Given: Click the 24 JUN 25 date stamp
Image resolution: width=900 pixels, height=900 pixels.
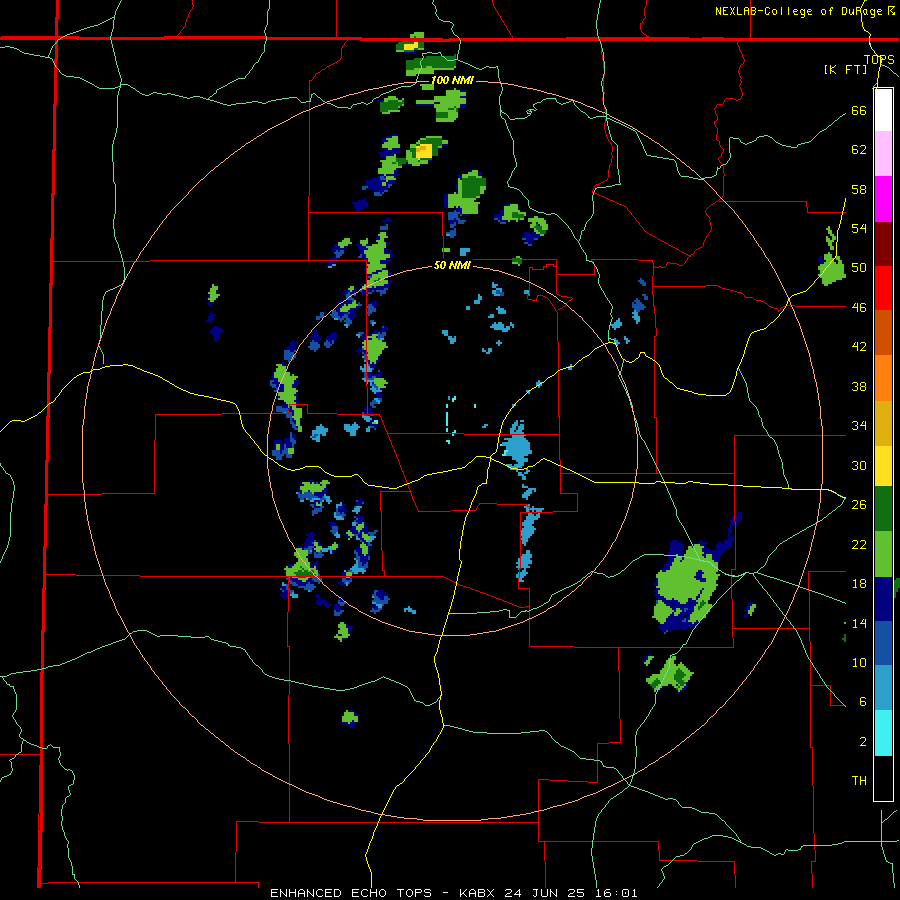Looking at the screenshot, I should [x=544, y=893].
